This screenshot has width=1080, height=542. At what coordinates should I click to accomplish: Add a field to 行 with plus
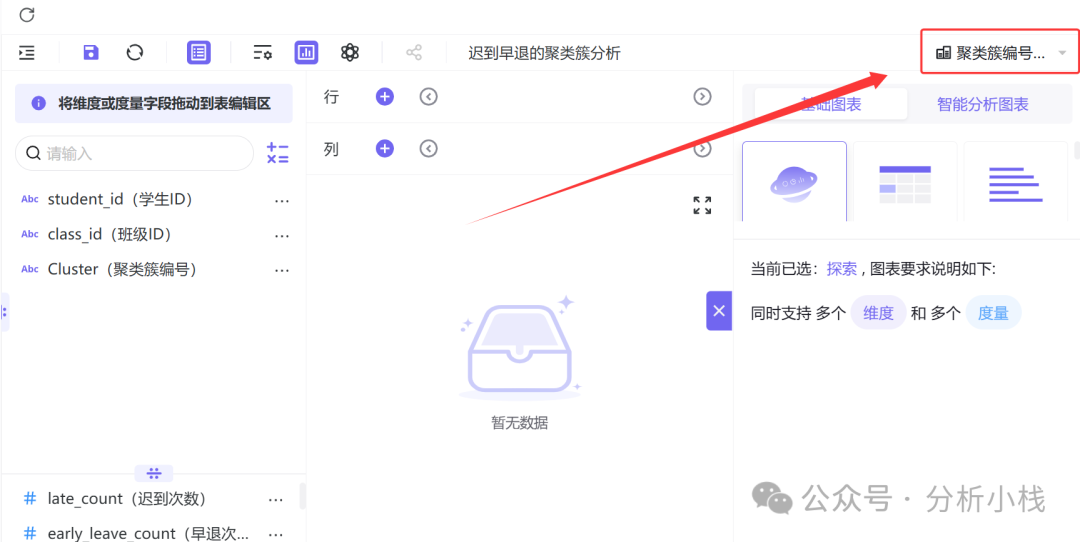click(384, 97)
